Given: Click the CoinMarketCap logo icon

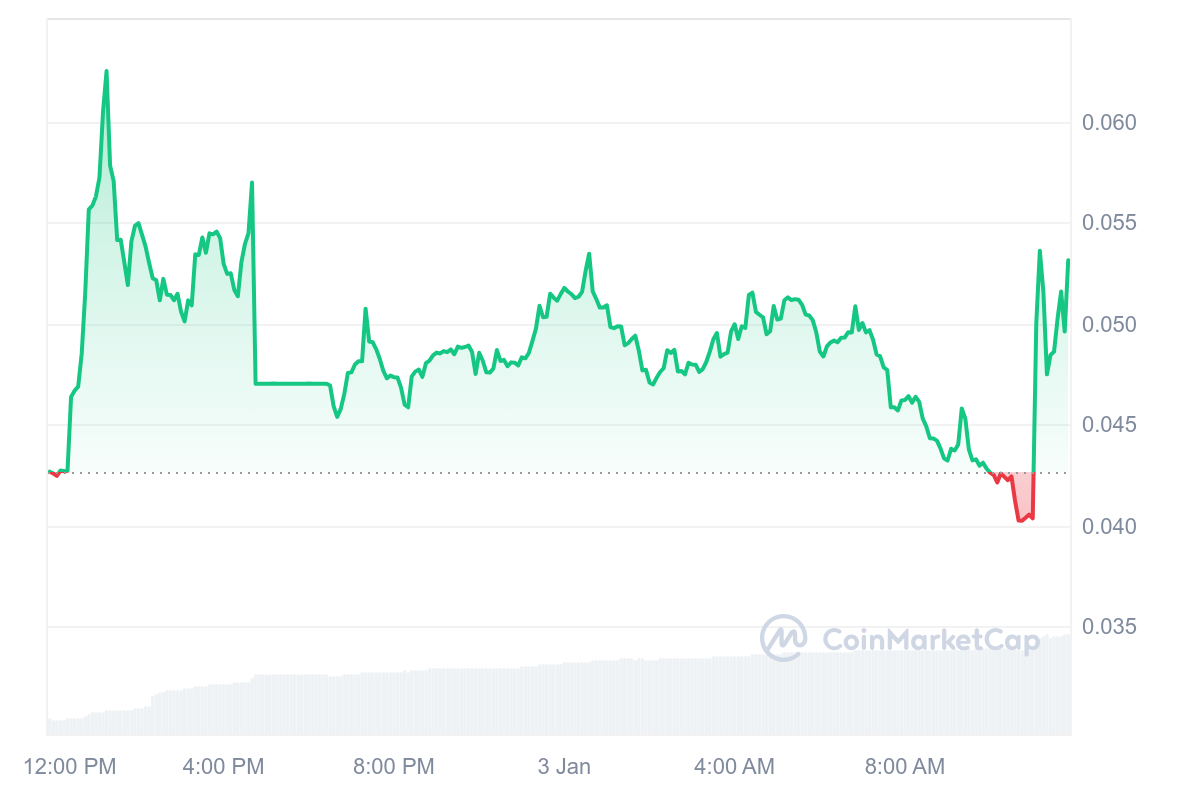Looking at the screenshot, I should point(784,638).
